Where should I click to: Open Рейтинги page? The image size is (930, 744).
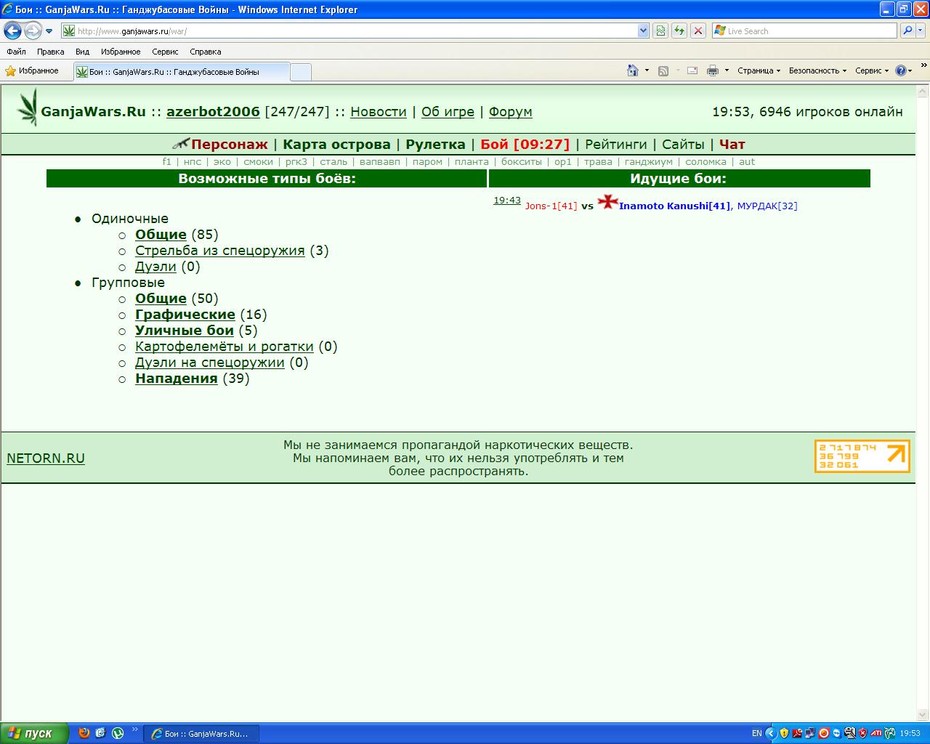[616, 144]
